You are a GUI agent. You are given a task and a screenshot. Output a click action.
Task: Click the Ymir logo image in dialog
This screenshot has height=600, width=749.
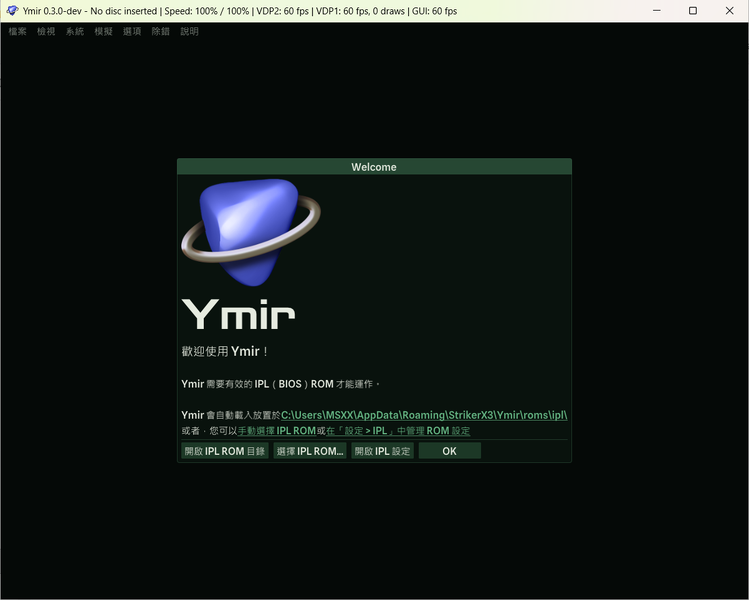pos(251,232)
